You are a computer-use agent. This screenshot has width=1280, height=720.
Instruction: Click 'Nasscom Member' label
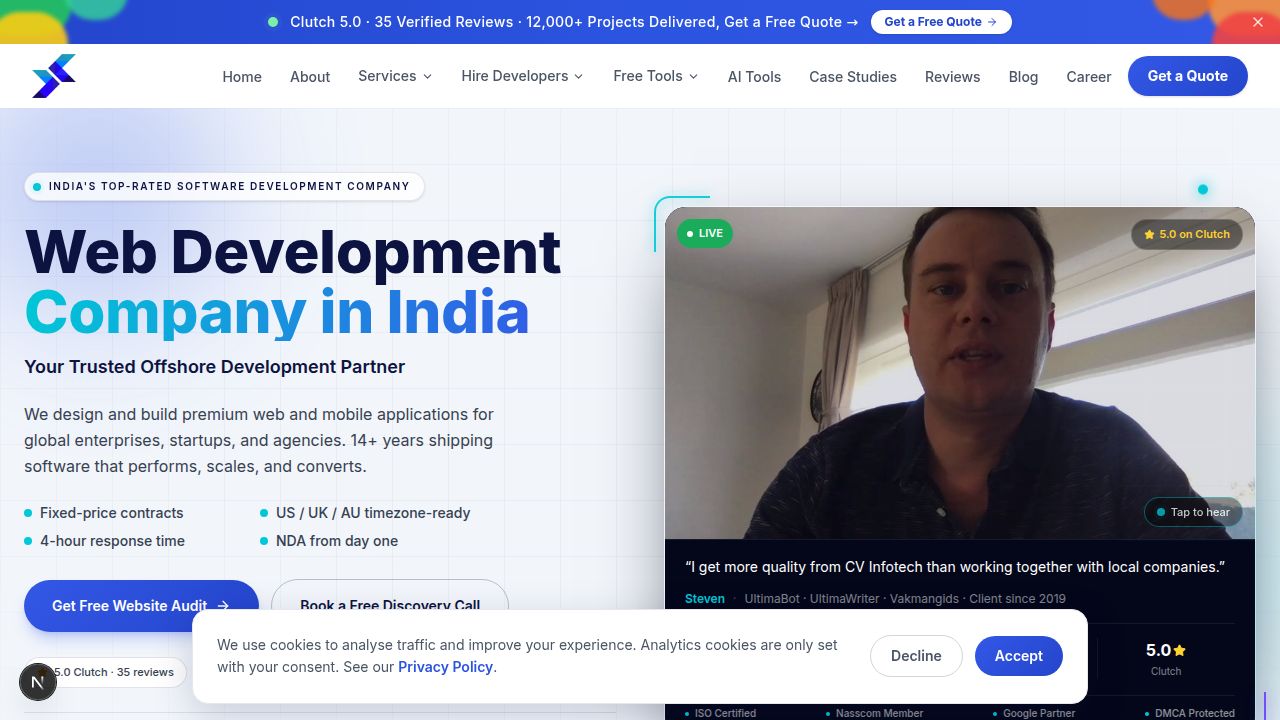point(880,713)
